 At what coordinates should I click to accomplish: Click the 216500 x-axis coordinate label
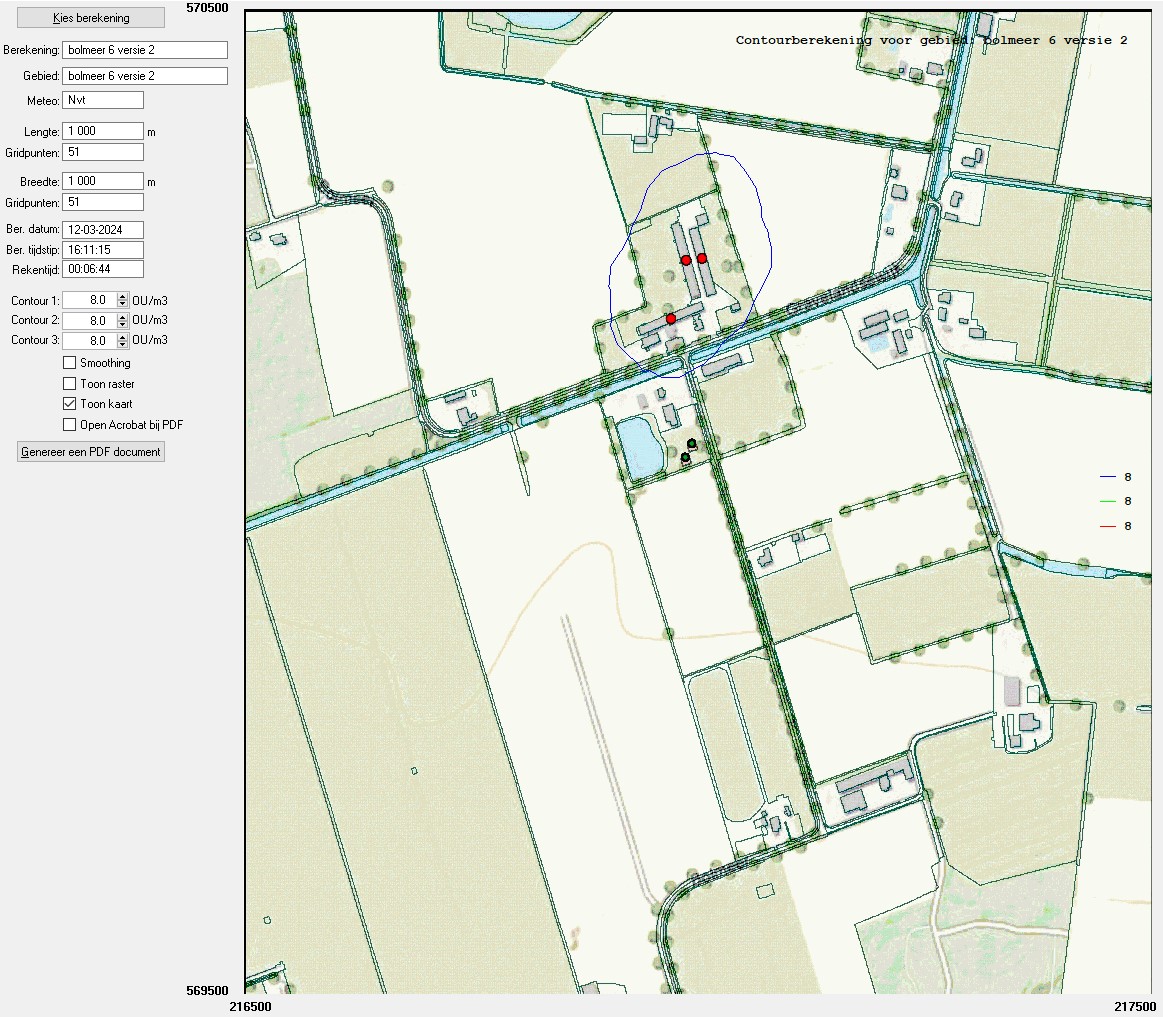[x=251, y=1007]
